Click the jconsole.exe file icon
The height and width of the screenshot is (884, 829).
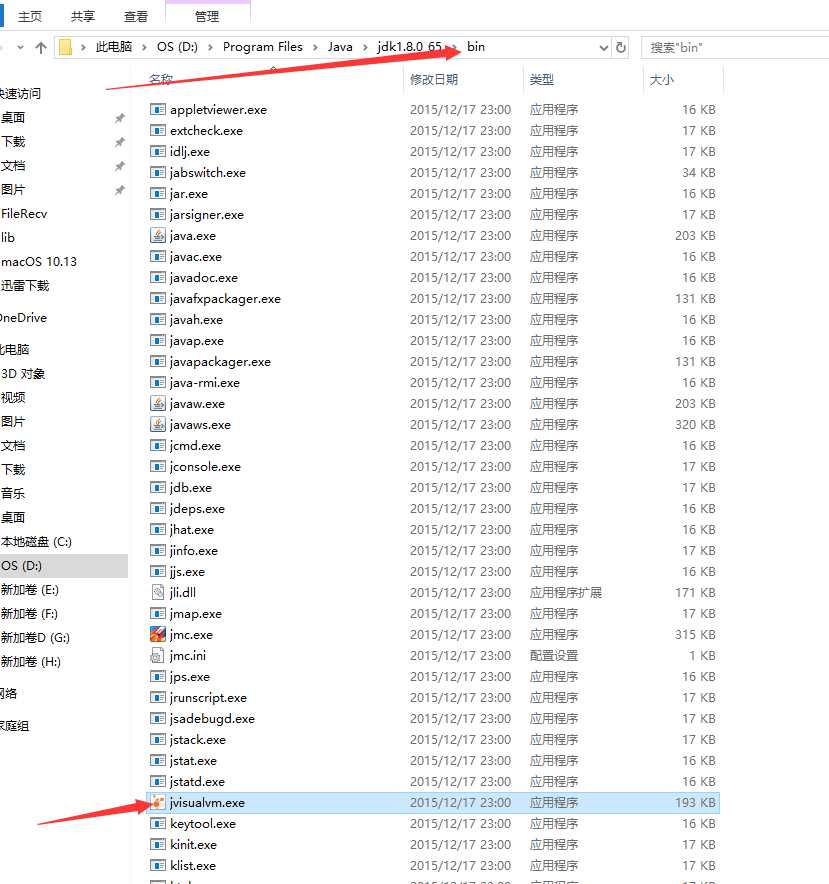(x=158, y=467)
